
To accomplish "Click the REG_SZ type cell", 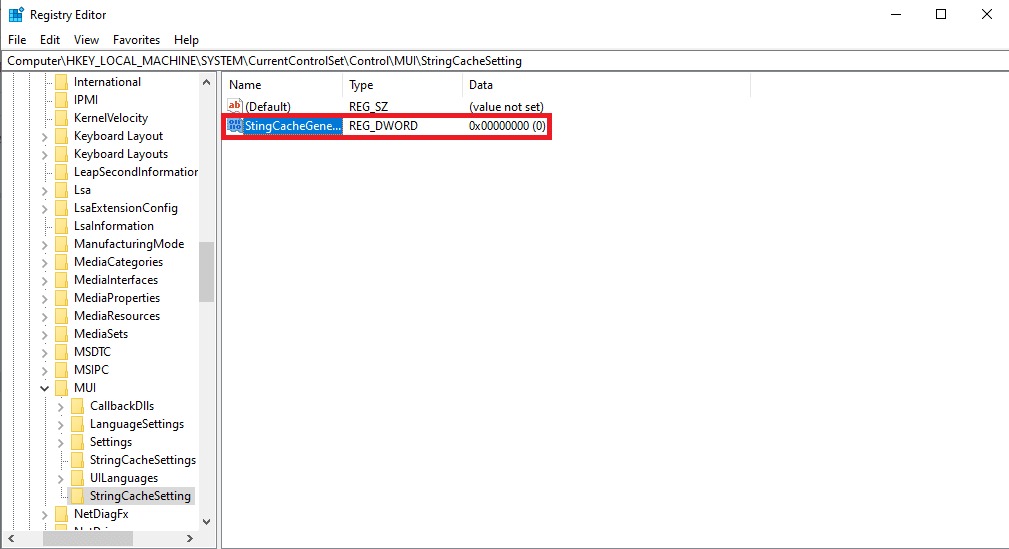I will [x=368, y=107].
